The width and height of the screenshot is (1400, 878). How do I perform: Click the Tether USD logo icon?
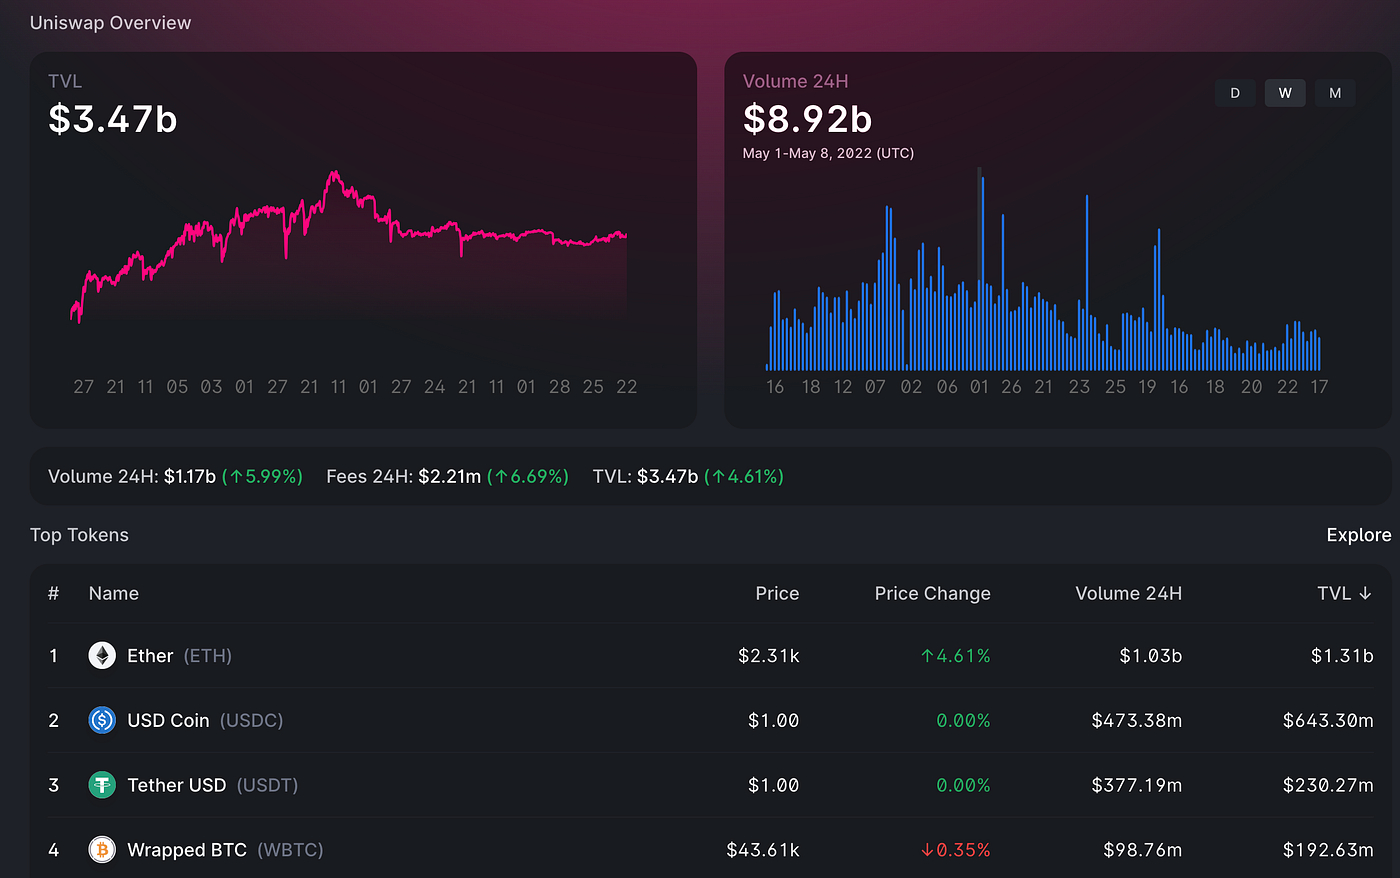pos(102,785)
